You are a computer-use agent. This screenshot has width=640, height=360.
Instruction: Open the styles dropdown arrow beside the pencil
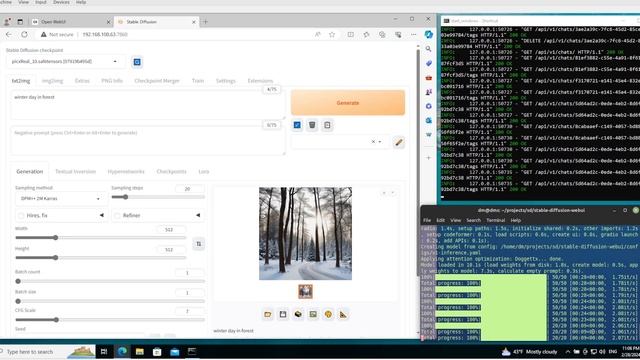click(380, 142)
